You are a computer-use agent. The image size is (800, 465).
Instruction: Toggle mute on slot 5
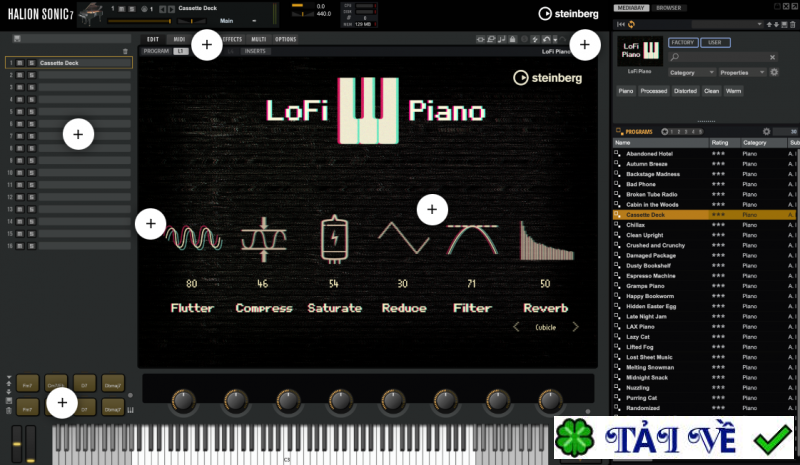20,112
